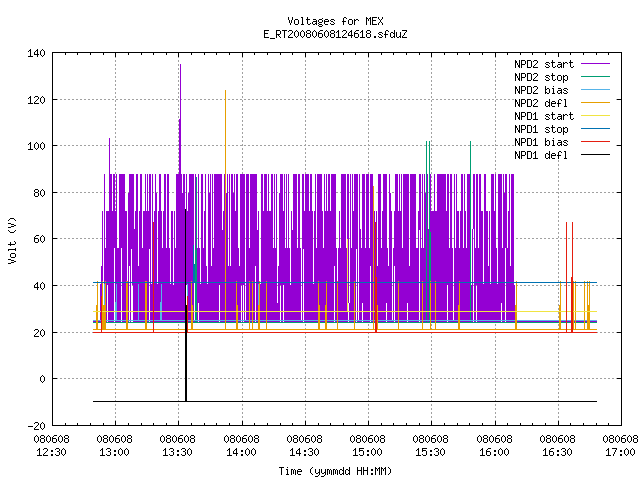
Task: Click the orange NPD2 defl legend line
Action: (x=596, y=102)
